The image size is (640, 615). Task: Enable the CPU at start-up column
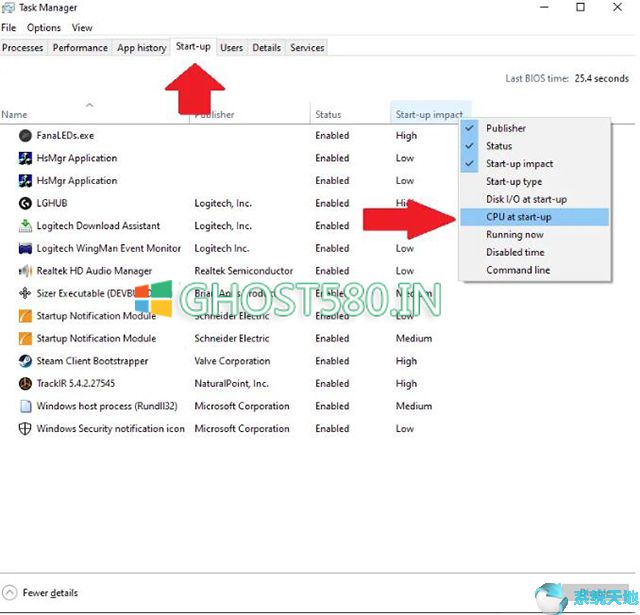[535, 217]
